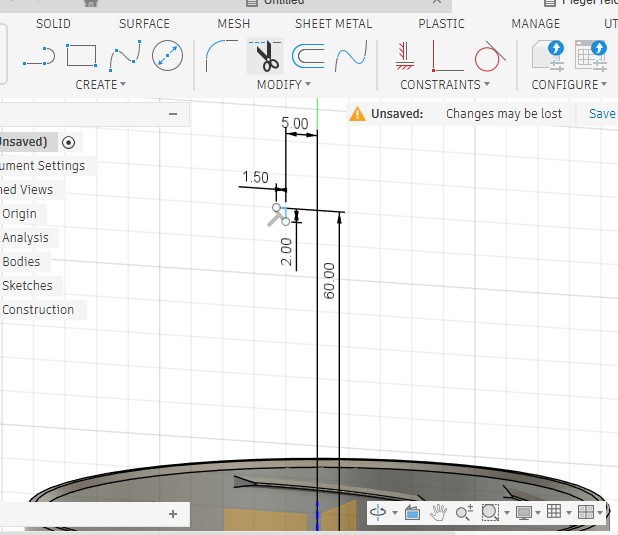
Task: Activate the Fillet tool
Action: tap(222, 55)
